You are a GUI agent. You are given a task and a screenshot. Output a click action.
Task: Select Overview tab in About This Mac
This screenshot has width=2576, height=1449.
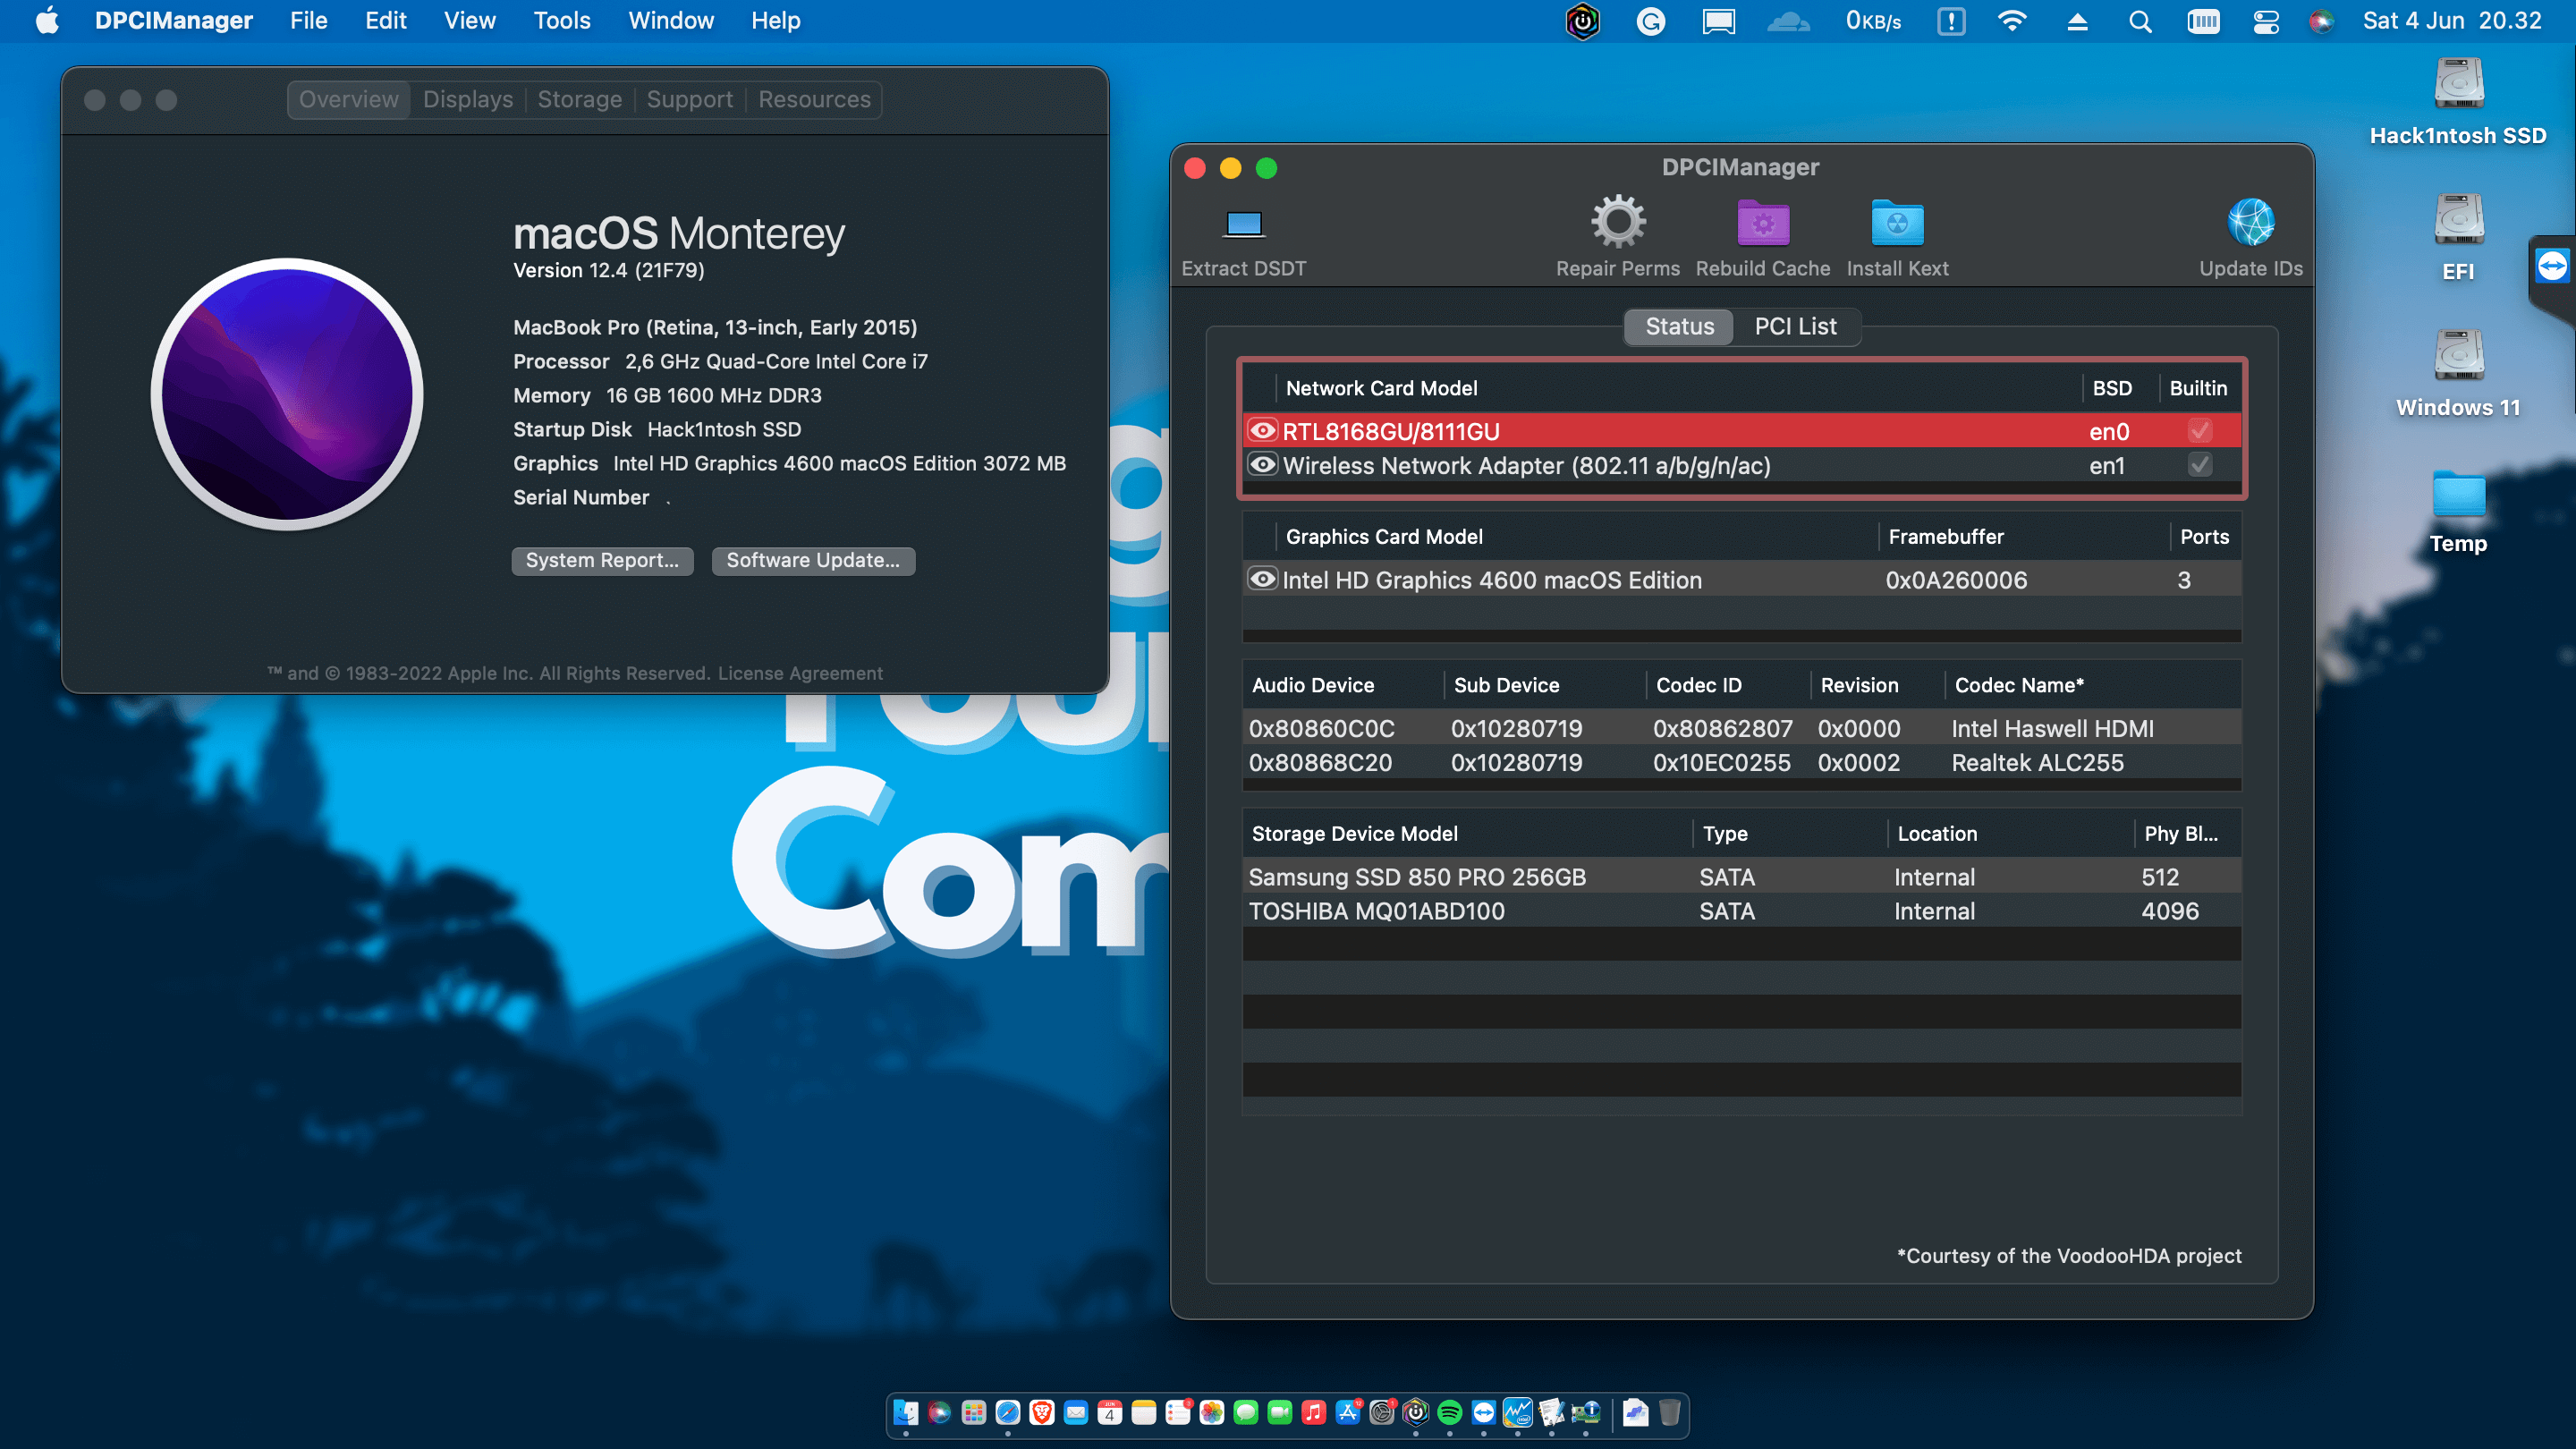pos(348,99)
